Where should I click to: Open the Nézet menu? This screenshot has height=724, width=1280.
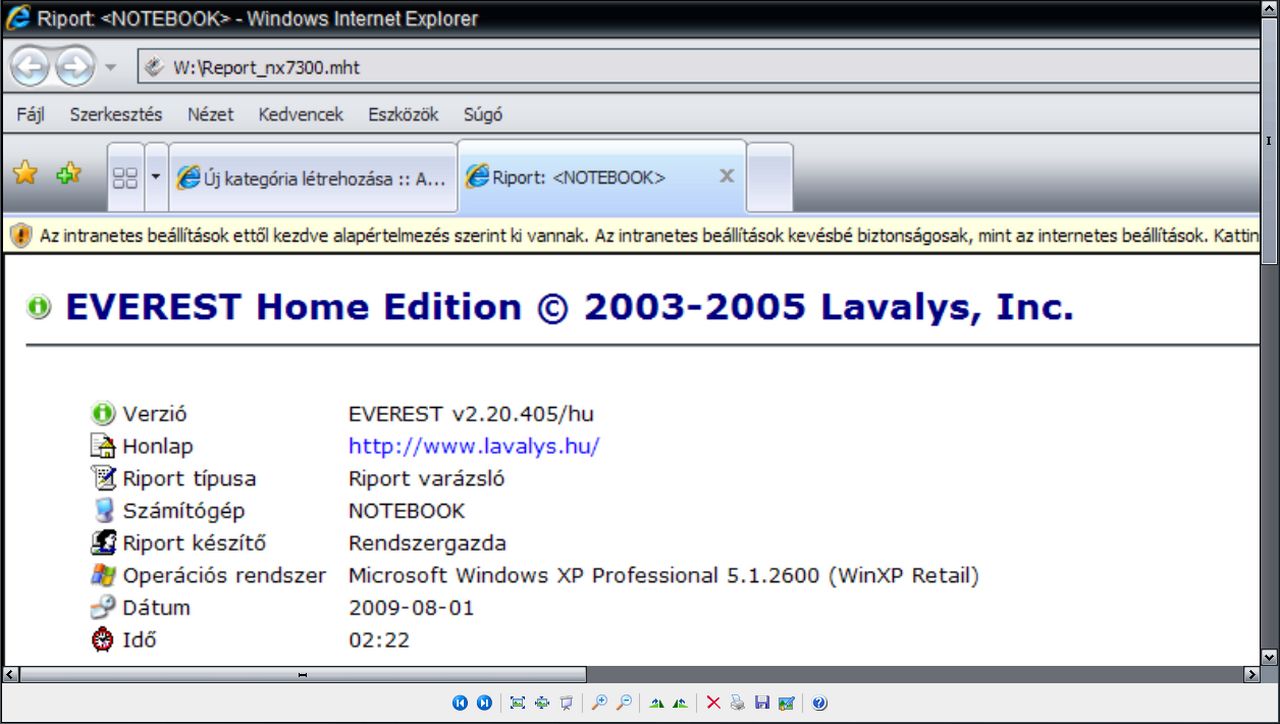211,115
